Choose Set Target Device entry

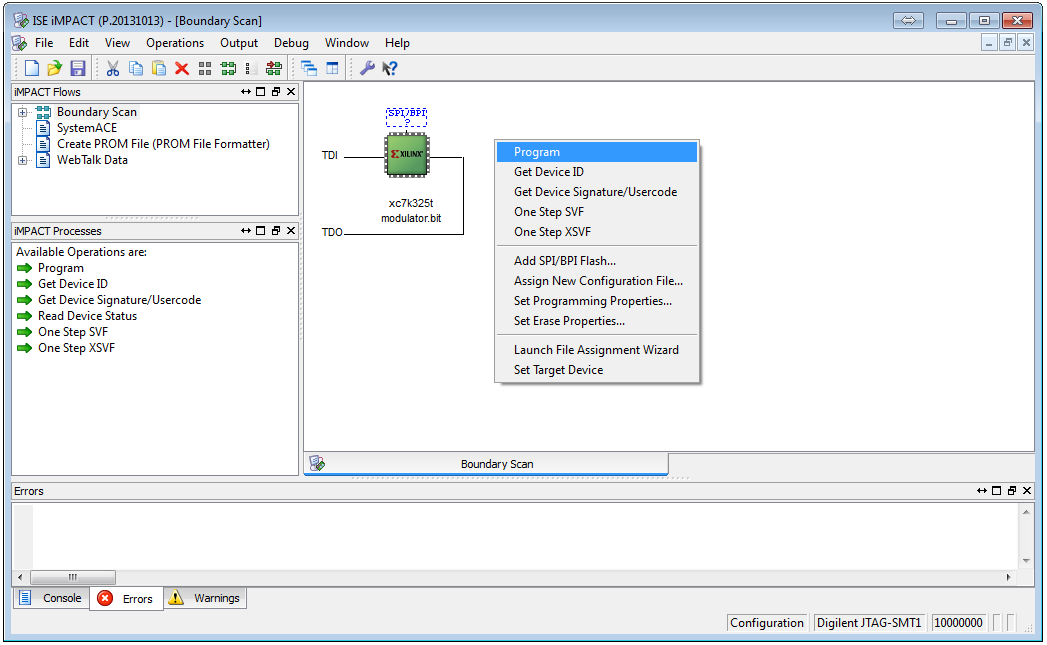[597, 370]
